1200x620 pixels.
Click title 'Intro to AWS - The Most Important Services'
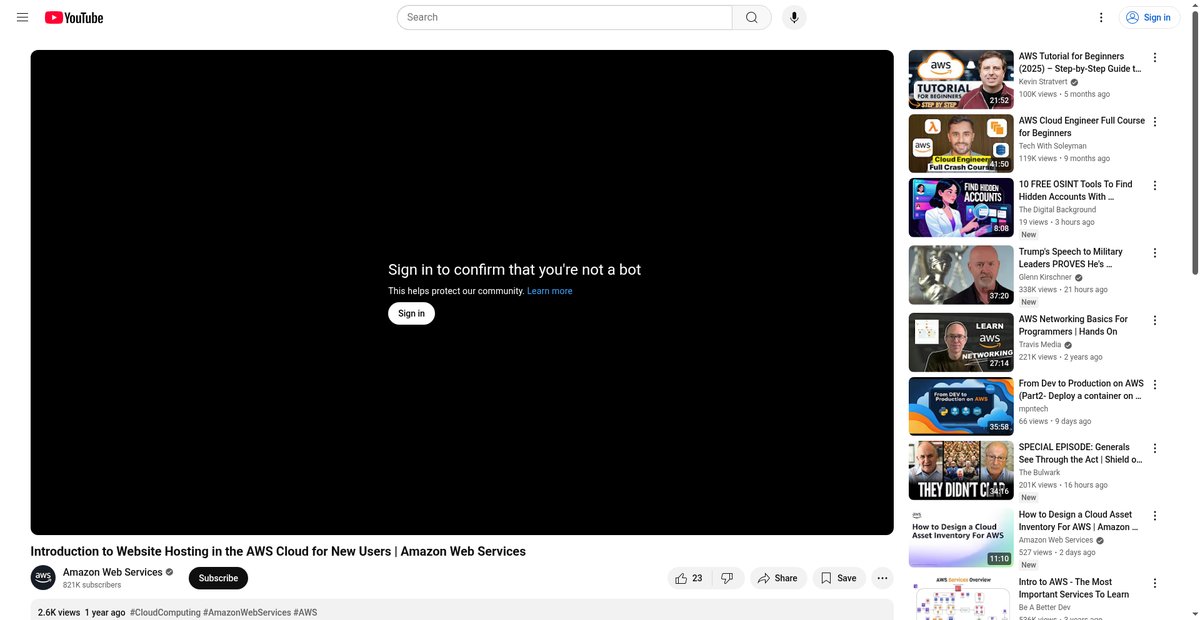pyautogui.click(x=1074, y=588)
